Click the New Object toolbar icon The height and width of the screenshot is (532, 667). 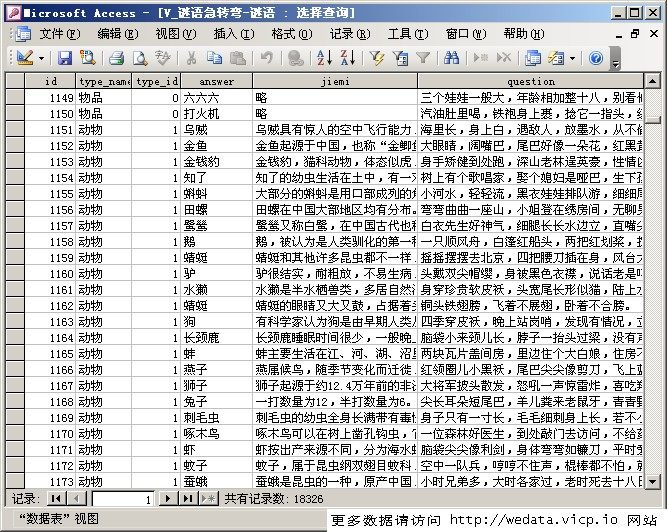pyautogui.click(x=556, y=58)
